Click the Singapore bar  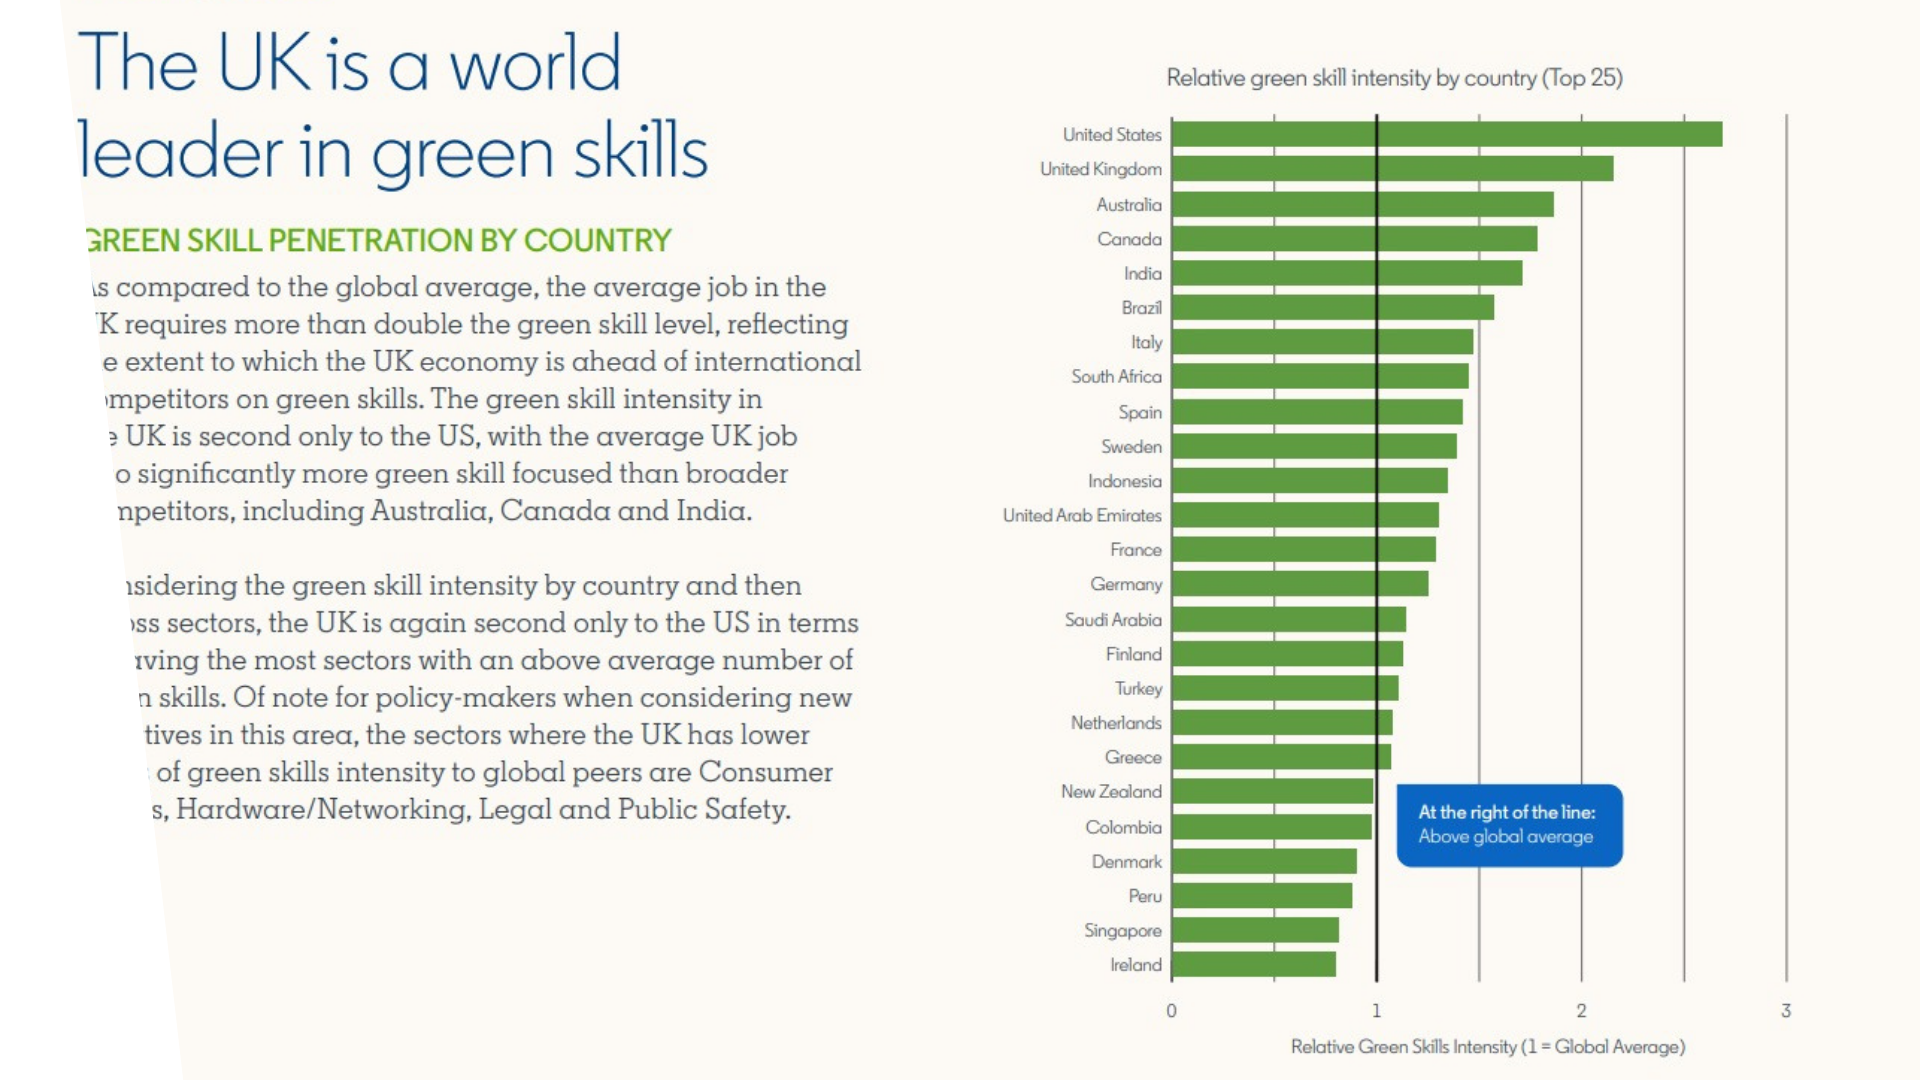tap(1255, 930)
